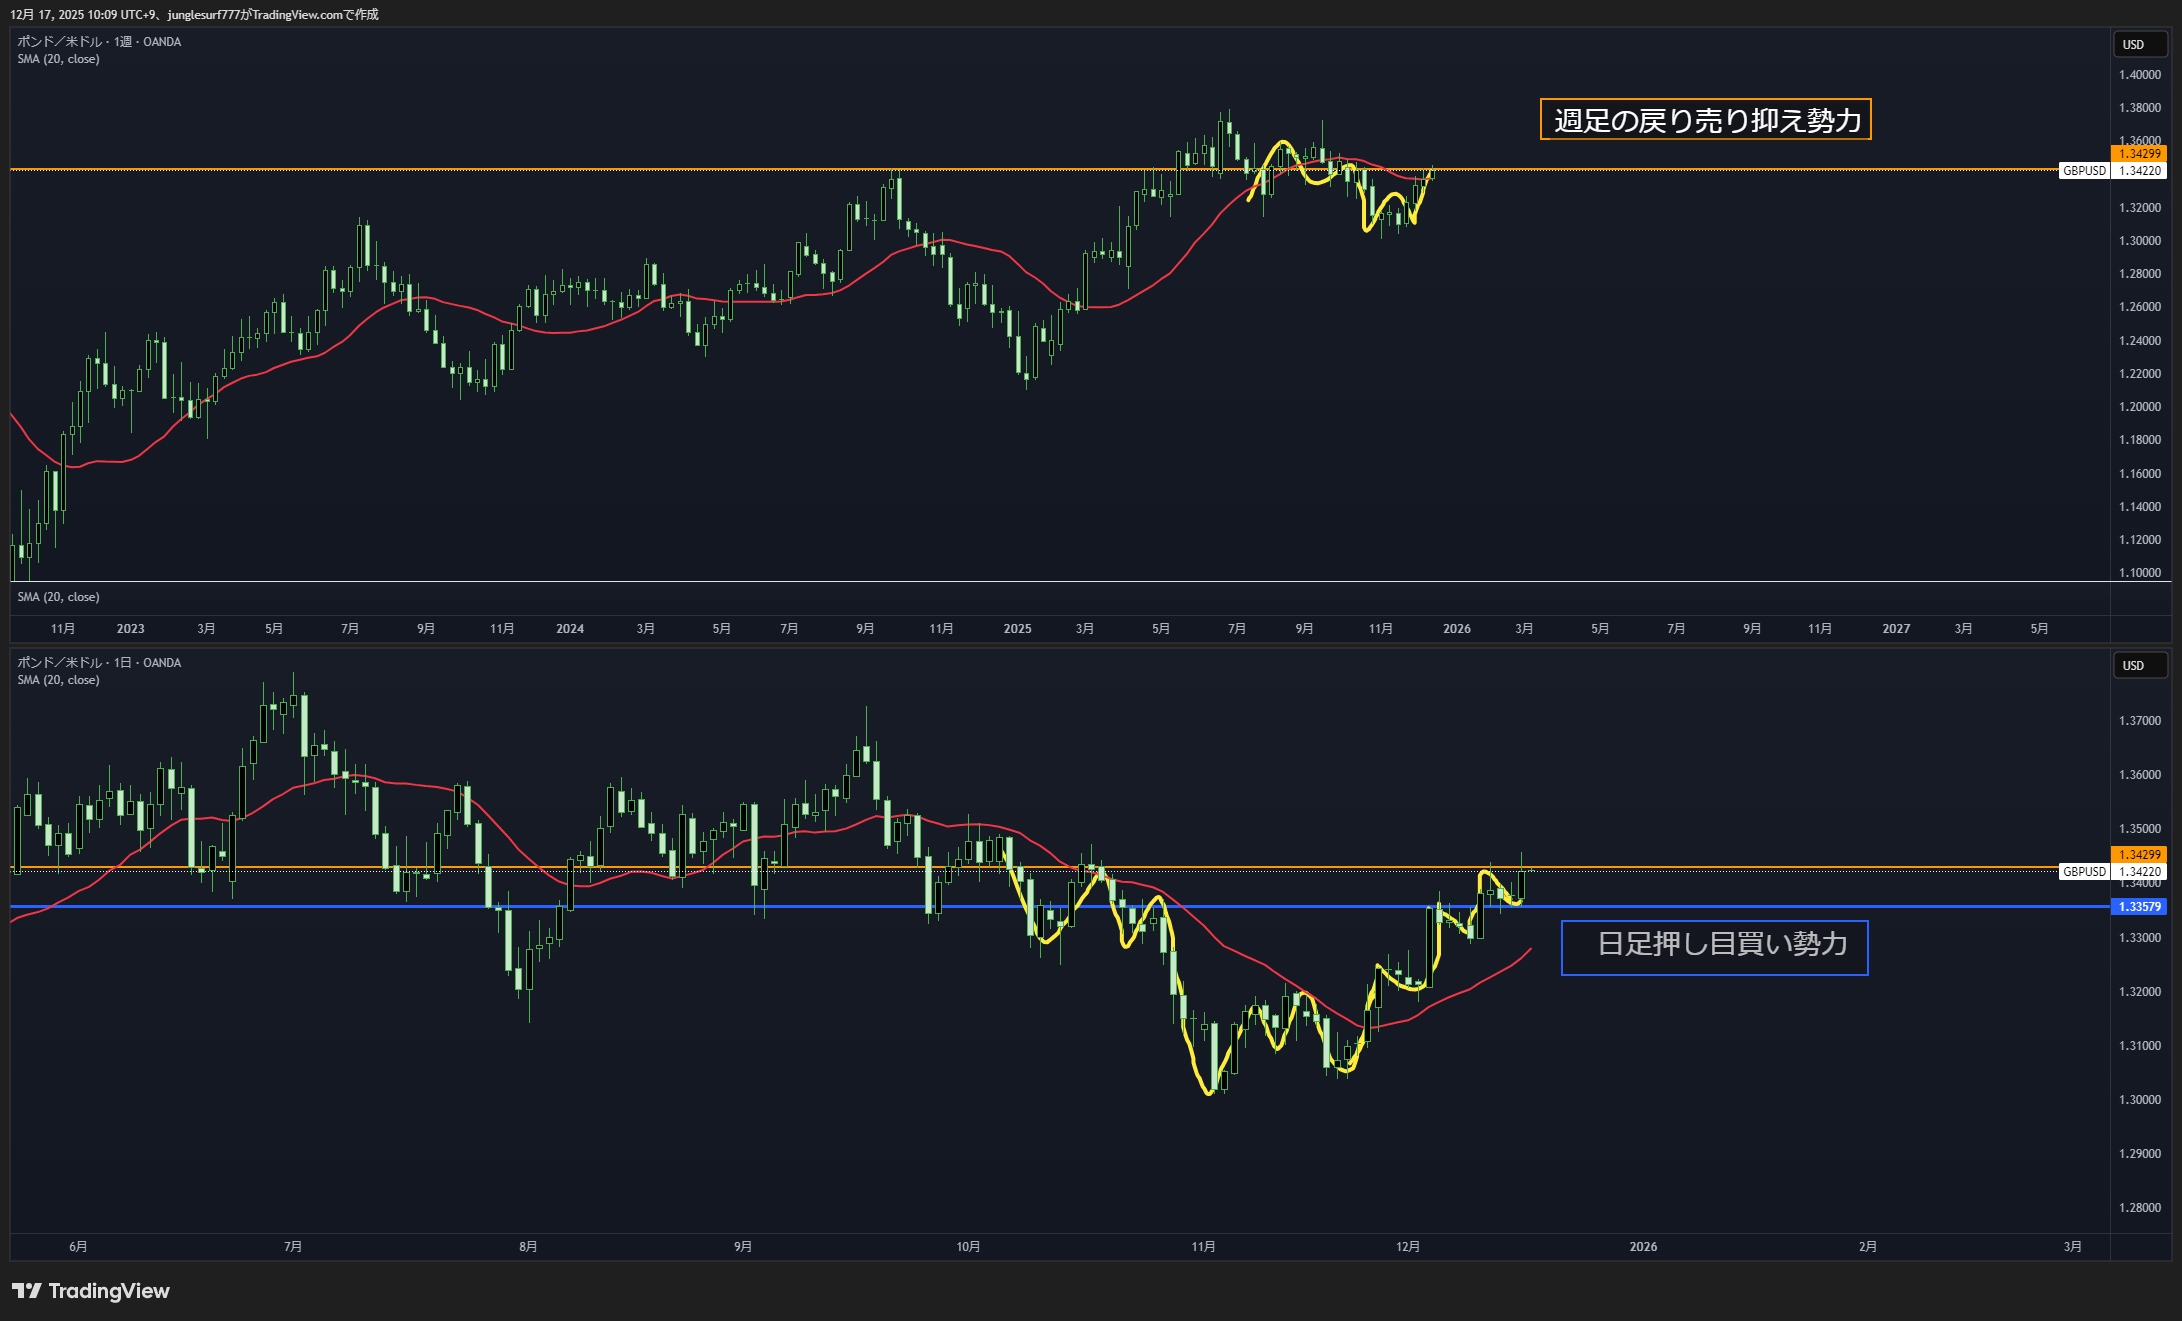Click the TradingView logo at bottom left

91,1291
